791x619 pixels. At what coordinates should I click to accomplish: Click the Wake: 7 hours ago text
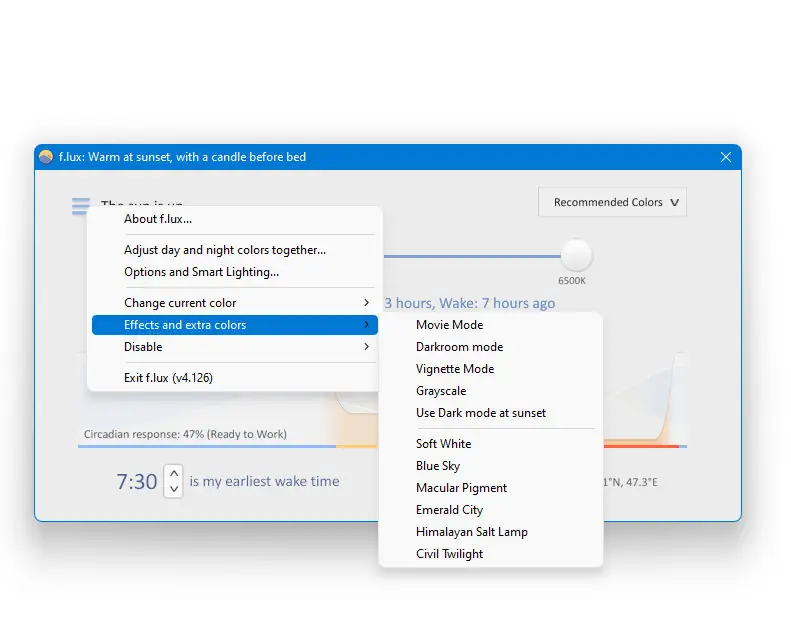point(497,303)
